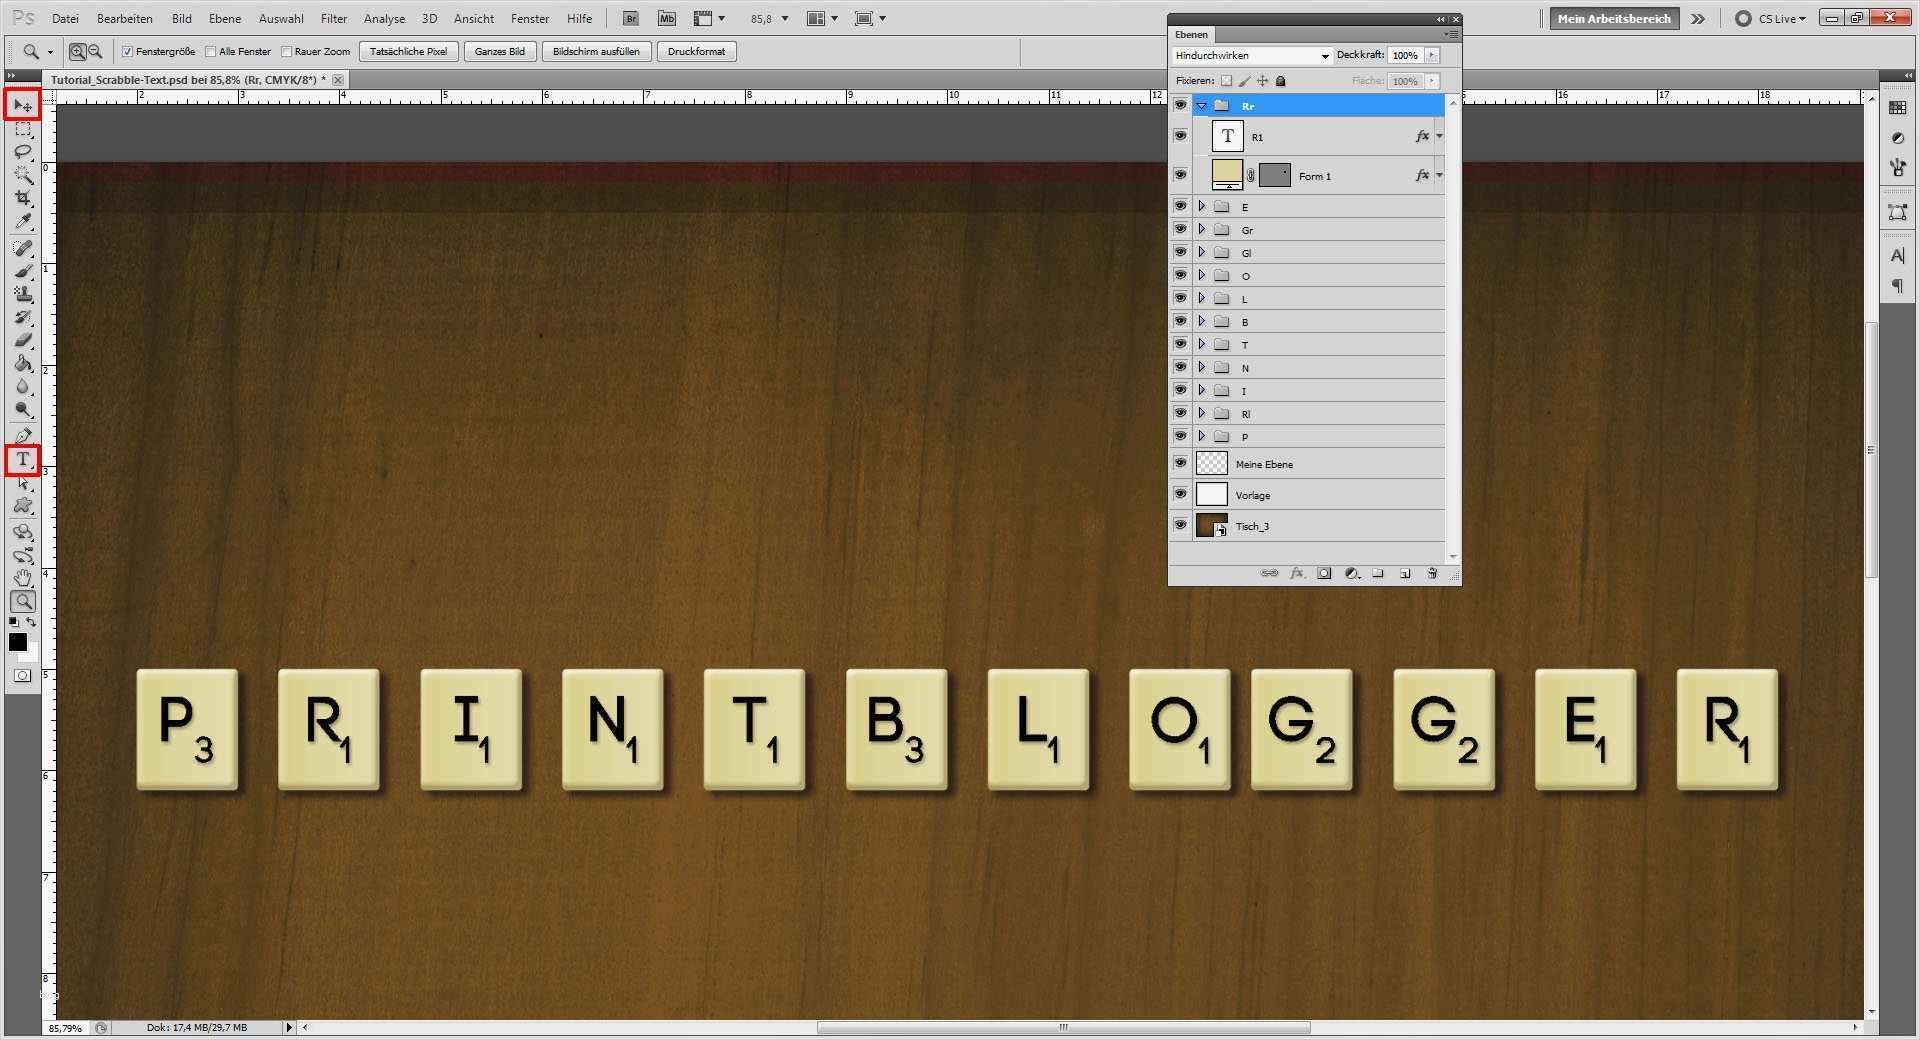Select the Brush tool

click(23, 271)
